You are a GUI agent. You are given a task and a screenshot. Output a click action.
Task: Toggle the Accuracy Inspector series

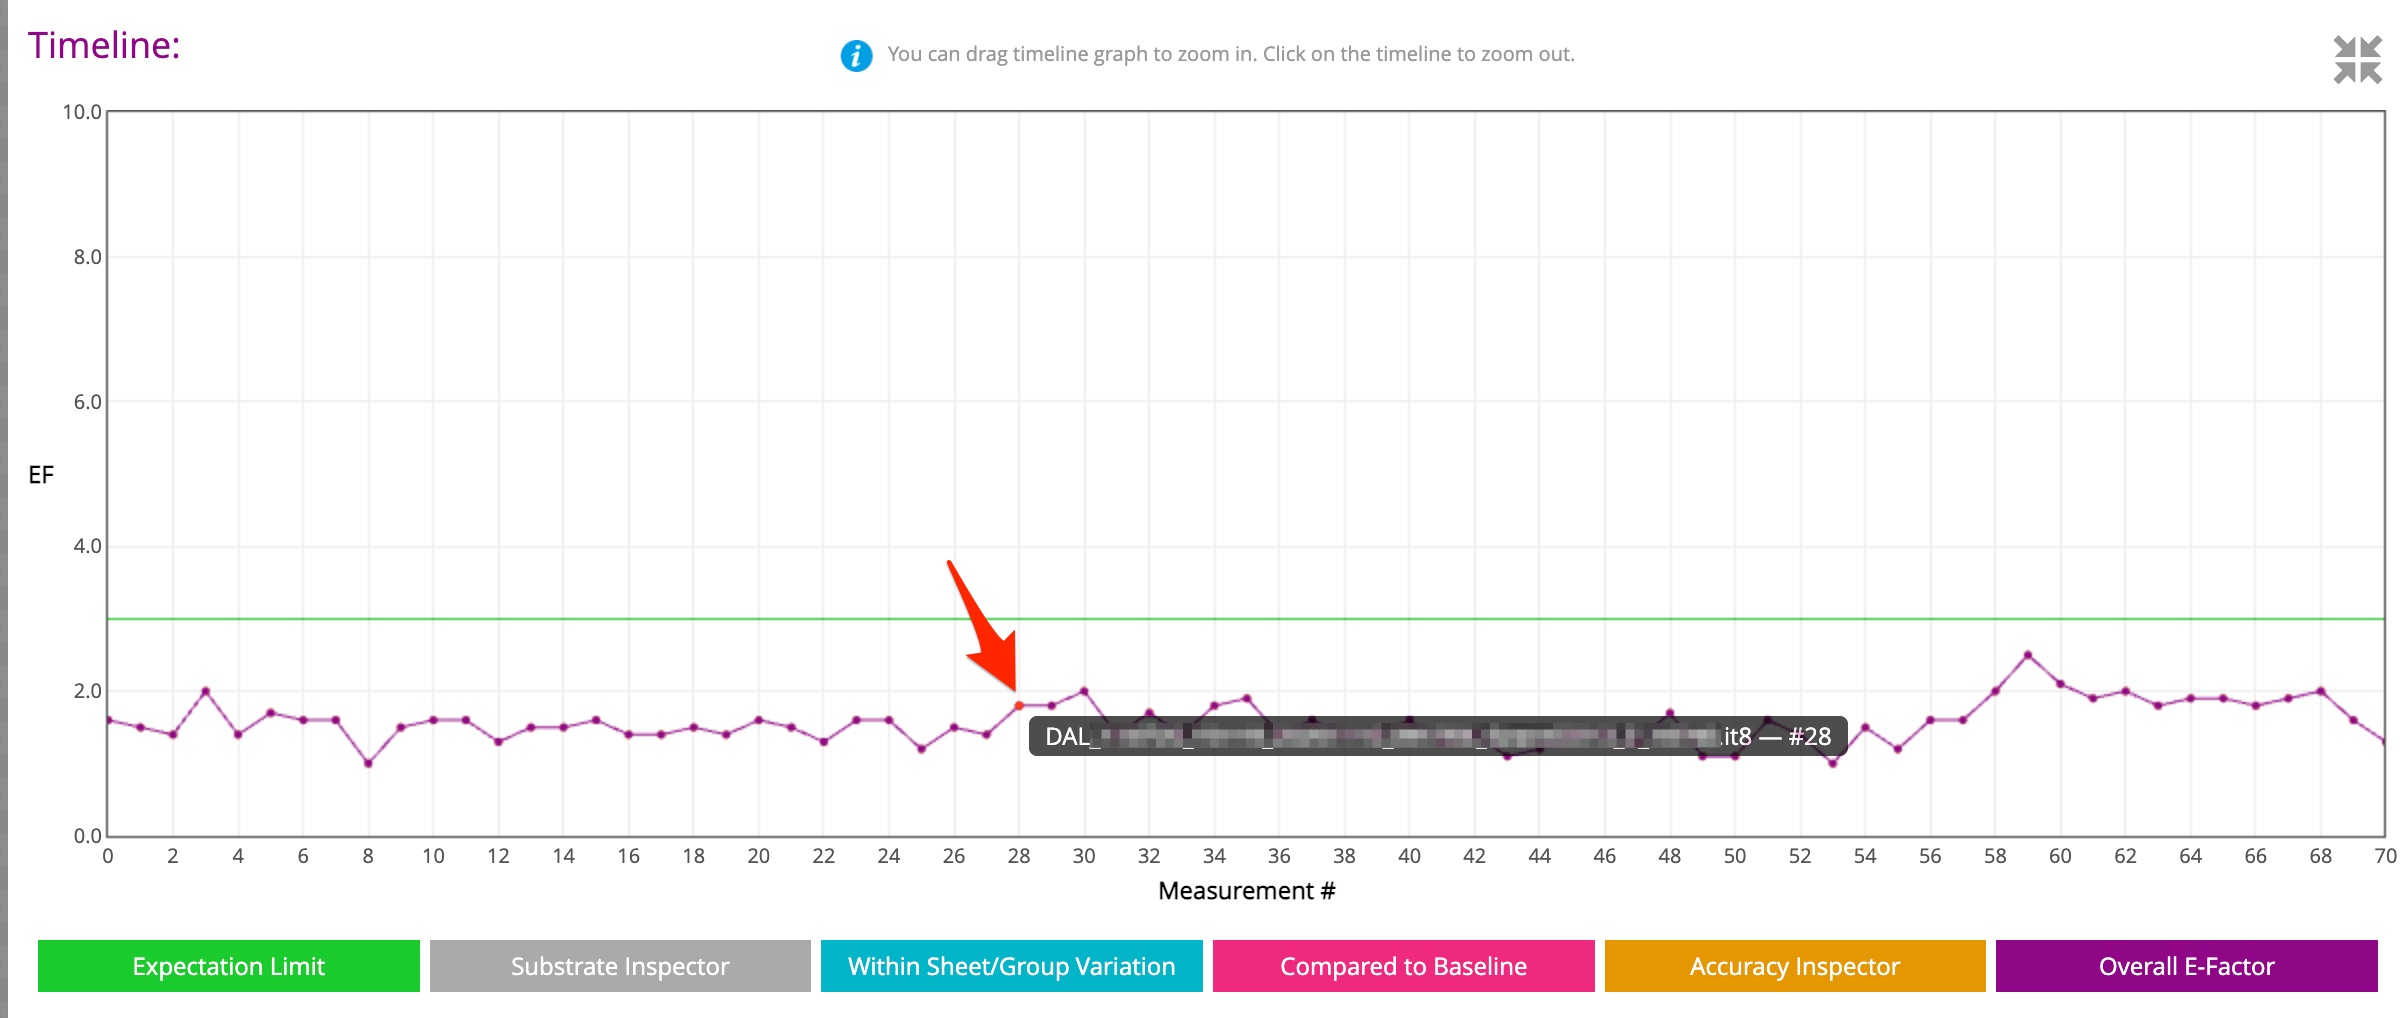1794,966
